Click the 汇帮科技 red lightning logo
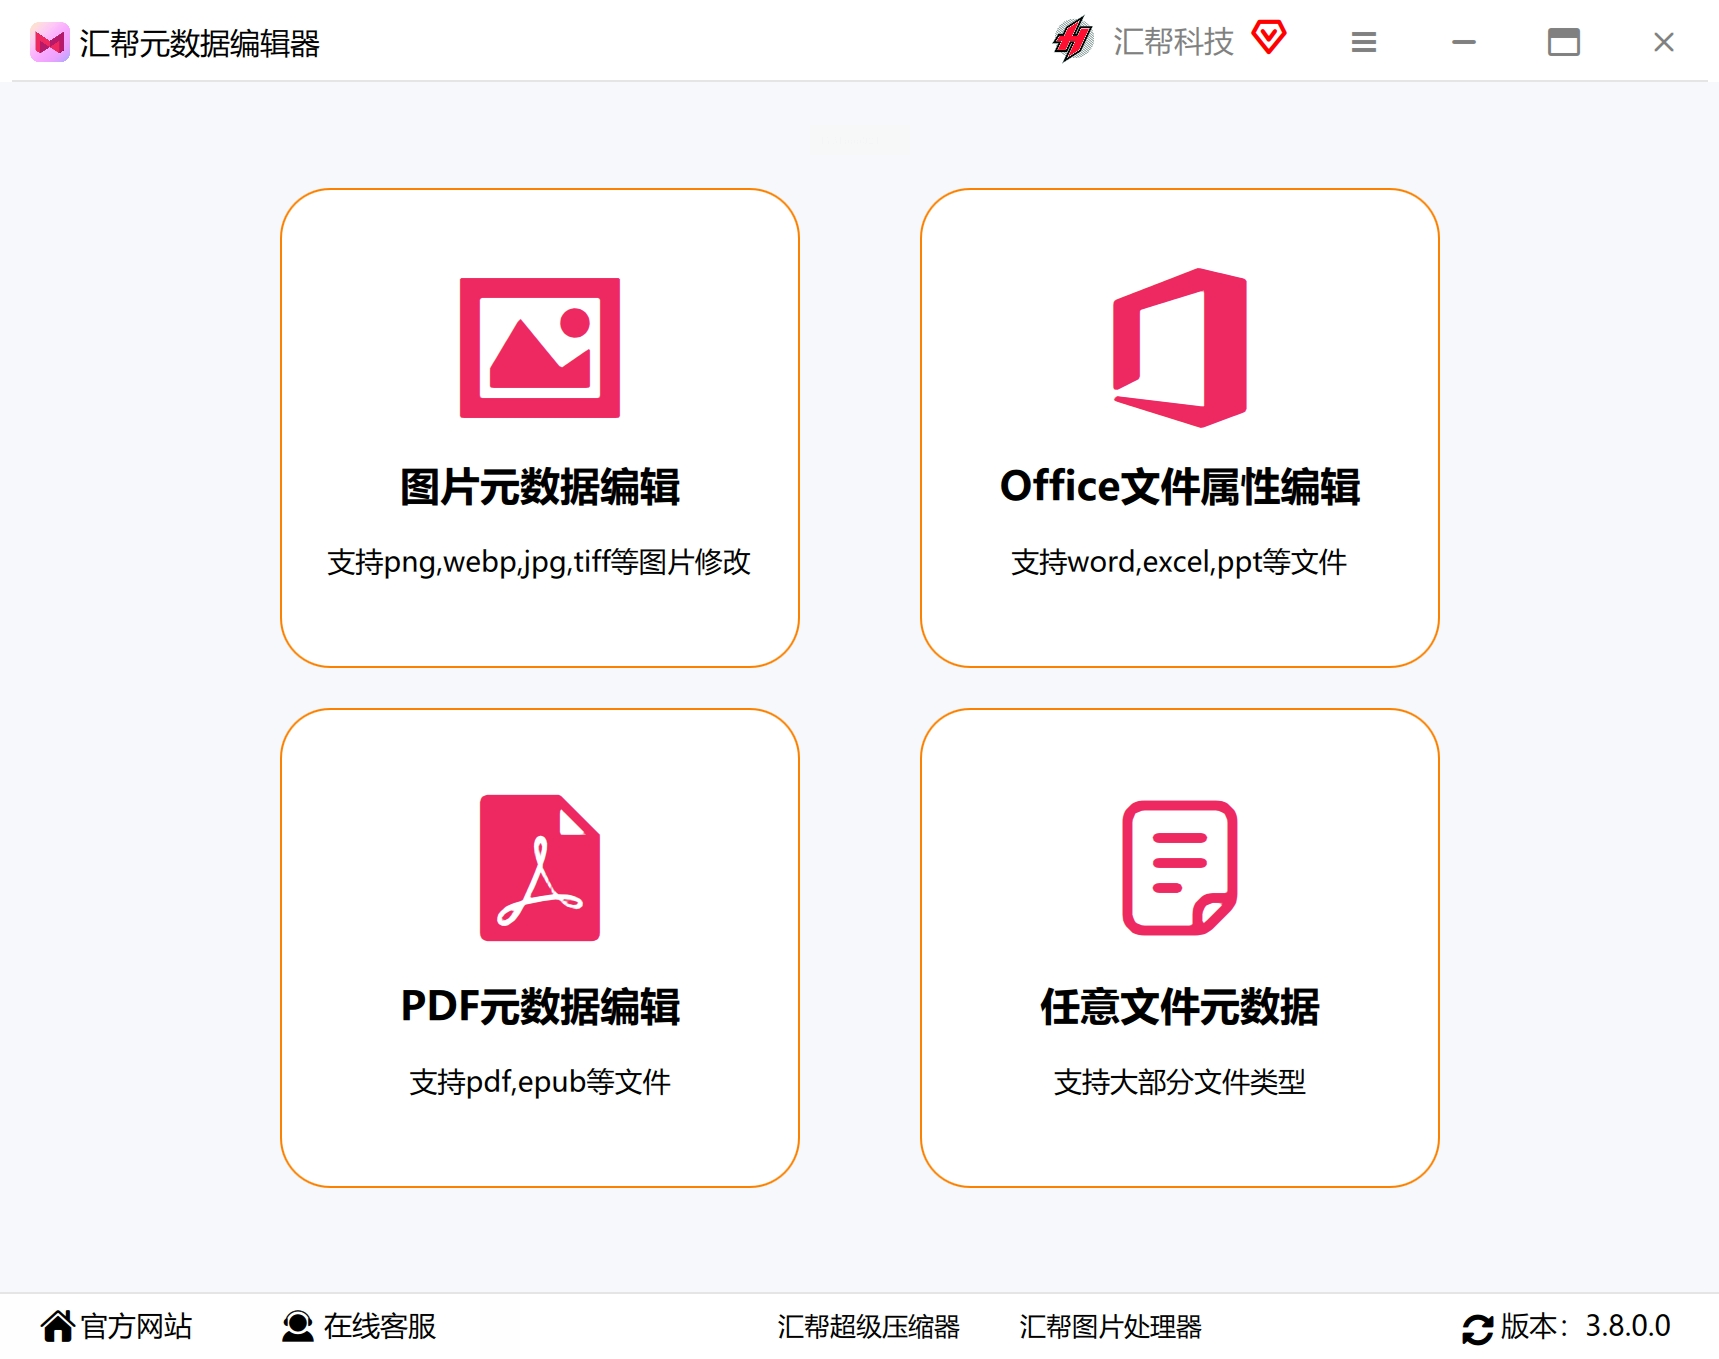This screenshot has width=1719, height=1359. click(x=1074, y=40)
